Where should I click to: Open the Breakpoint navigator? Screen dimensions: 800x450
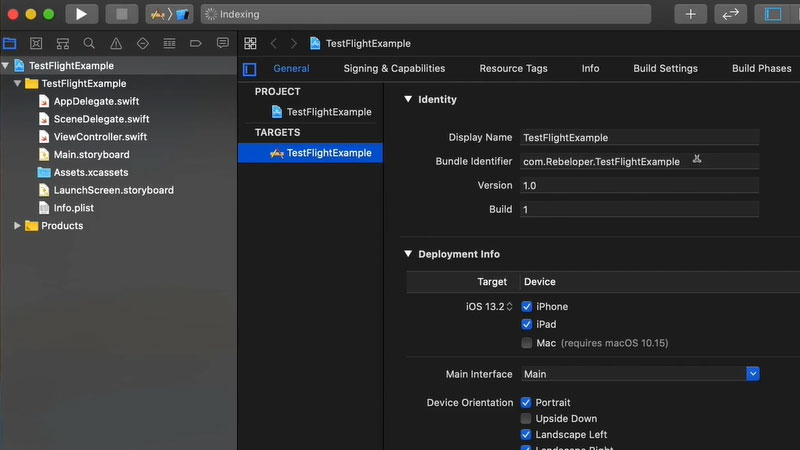[x=196, y=43]
